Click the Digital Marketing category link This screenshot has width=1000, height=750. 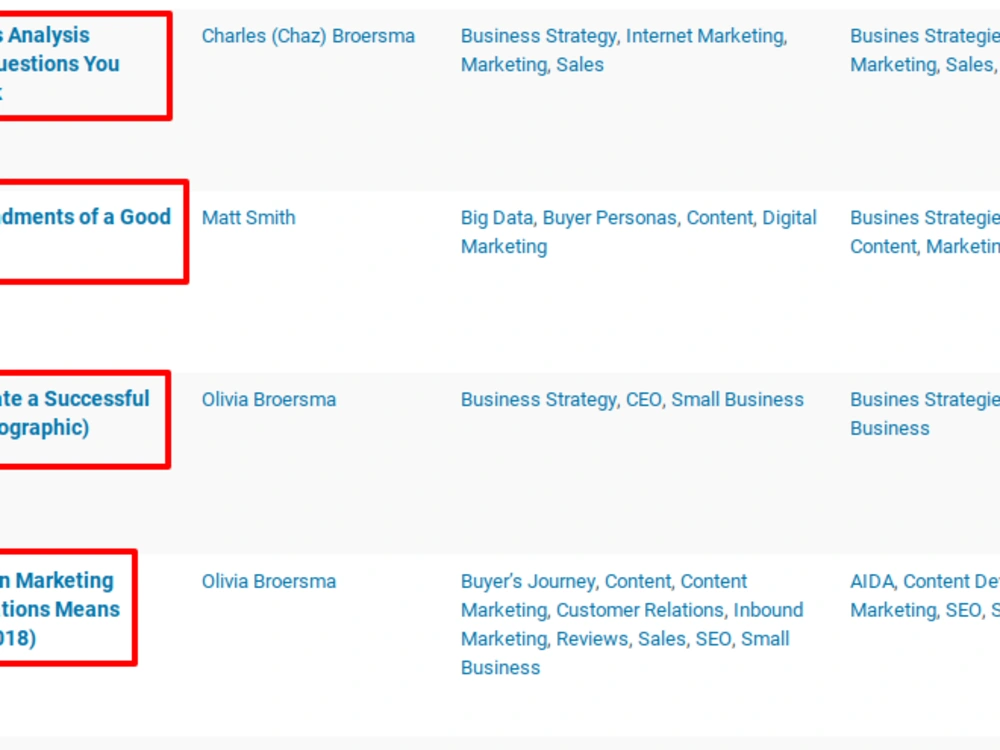pyautogui.click(x=638, y=232)
